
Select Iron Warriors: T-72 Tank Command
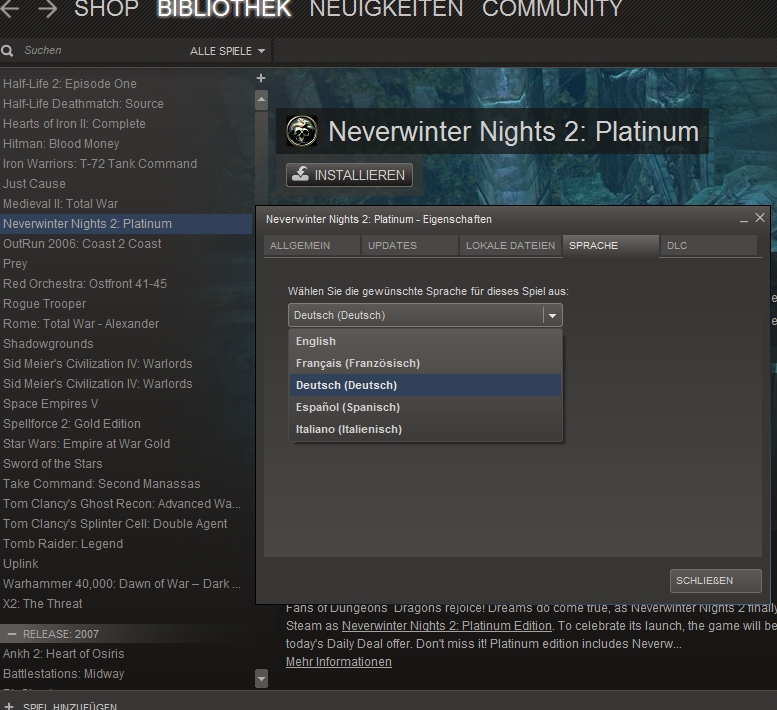(x=126, y=164)
